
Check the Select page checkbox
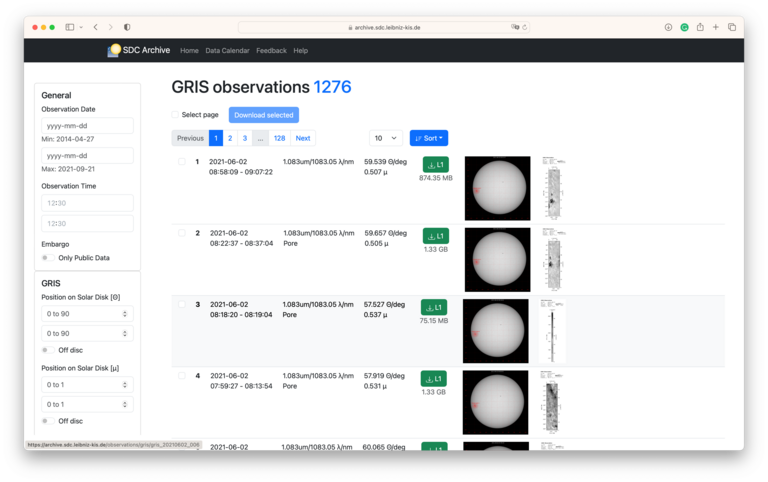click(x=175, y=115)
